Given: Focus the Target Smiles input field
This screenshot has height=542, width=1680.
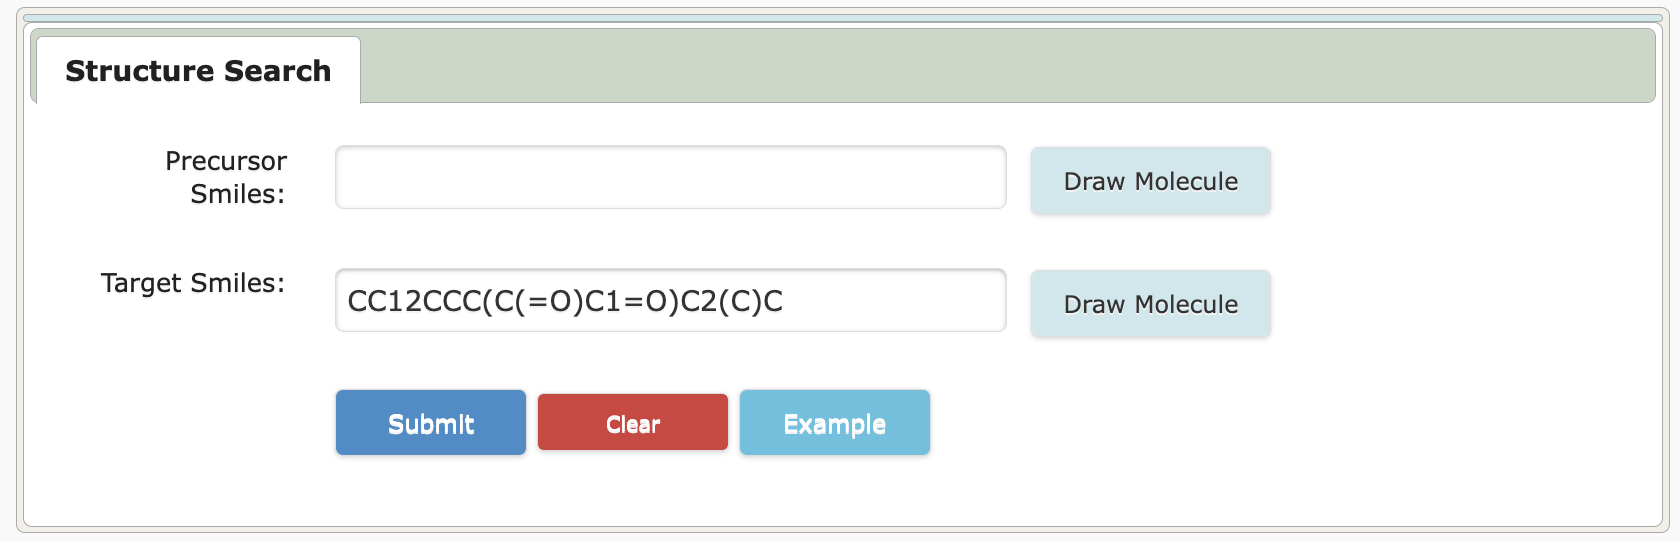Looking at the screenshot, I should tap(671, 300).
